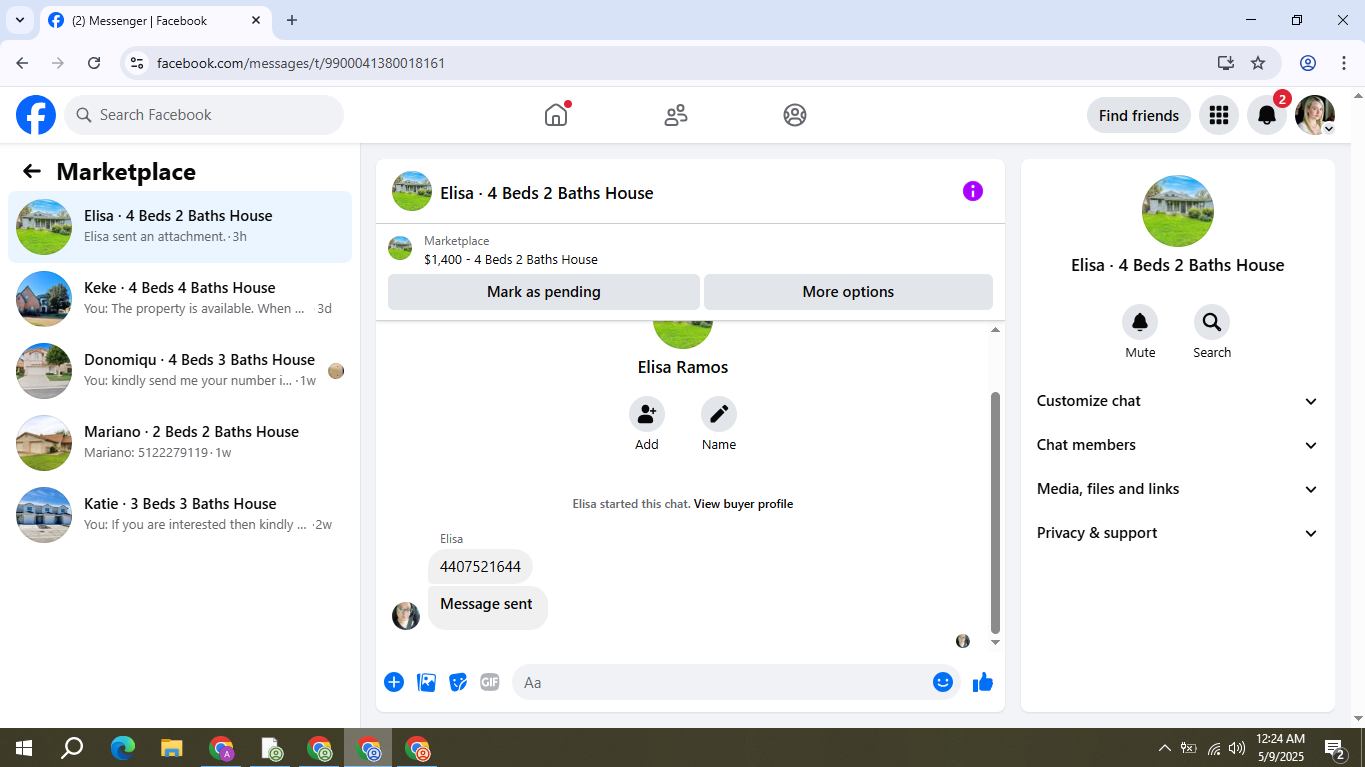Click the Find friends button
Image resolution: width=1365 pixels, height=767 pixels.
(x=1139, y=115)
